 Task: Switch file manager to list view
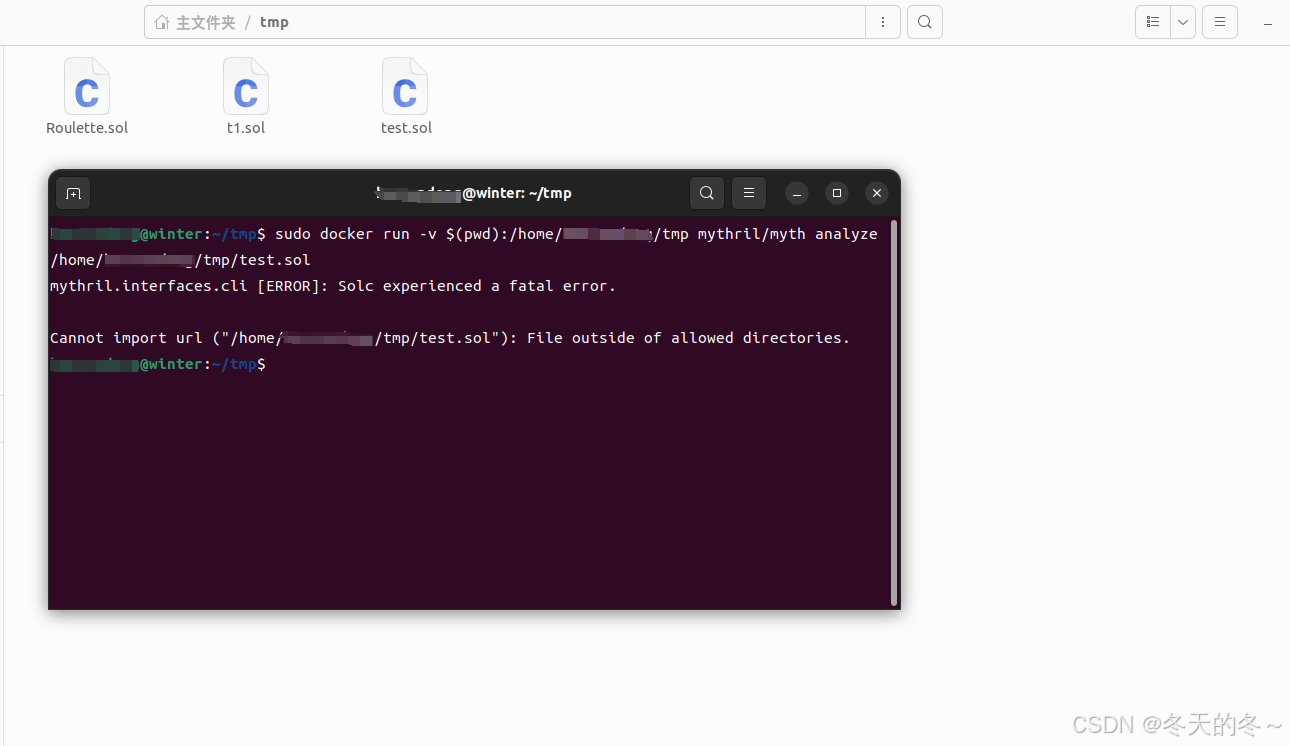(1153, 22)
